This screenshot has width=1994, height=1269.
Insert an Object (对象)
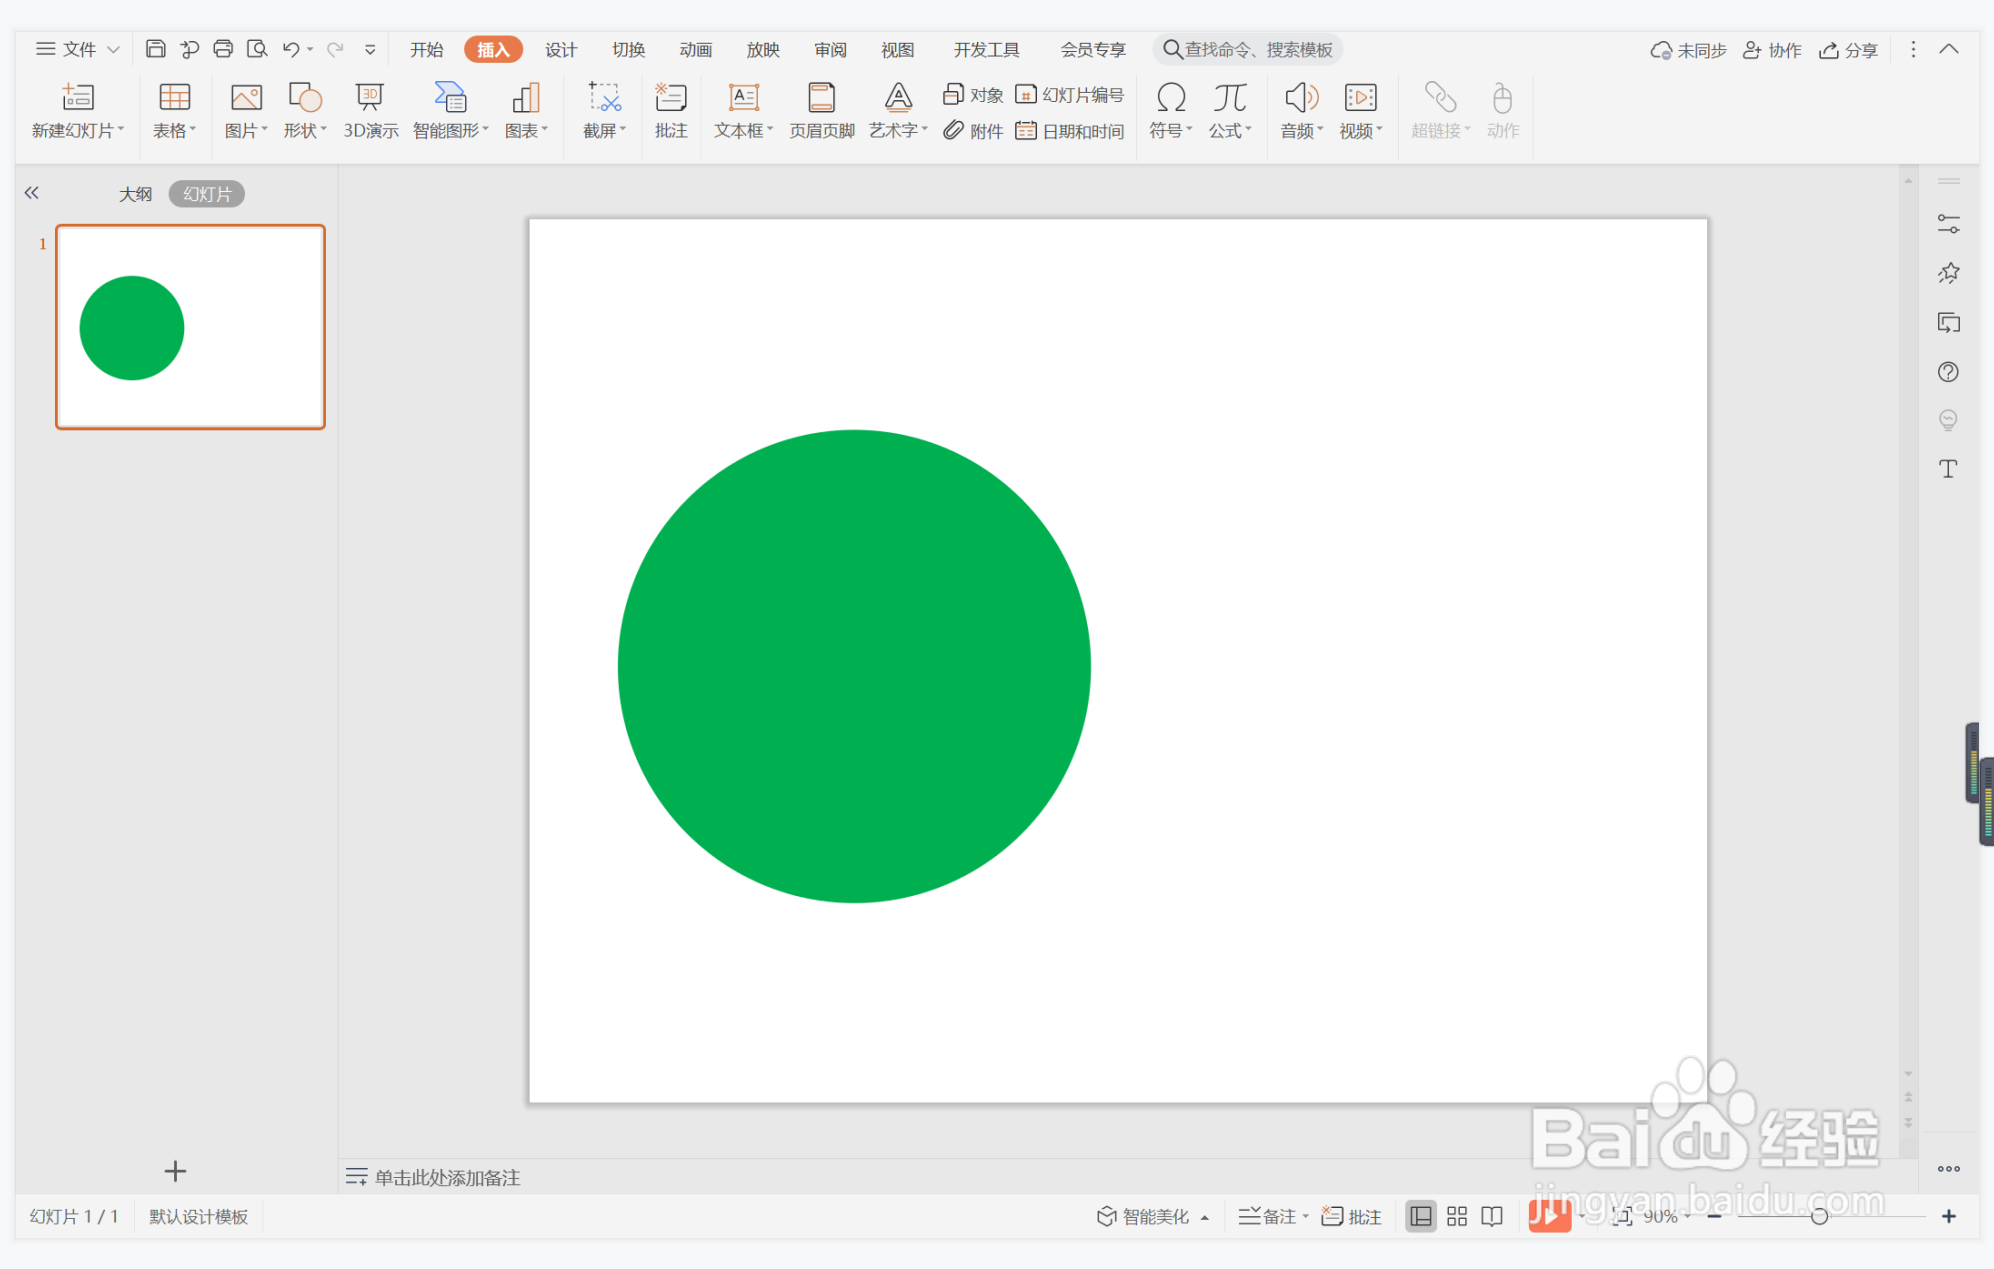pos(973,95)
